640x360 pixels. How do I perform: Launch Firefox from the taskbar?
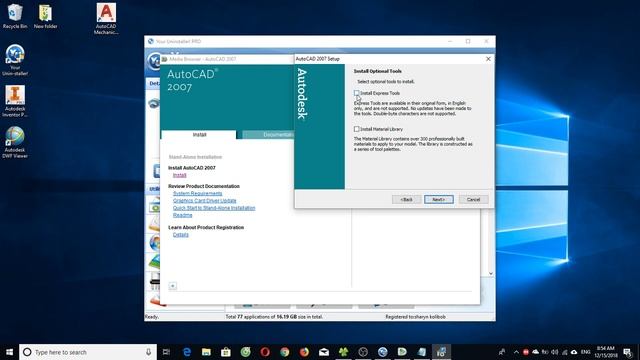(x=304, y=352)
